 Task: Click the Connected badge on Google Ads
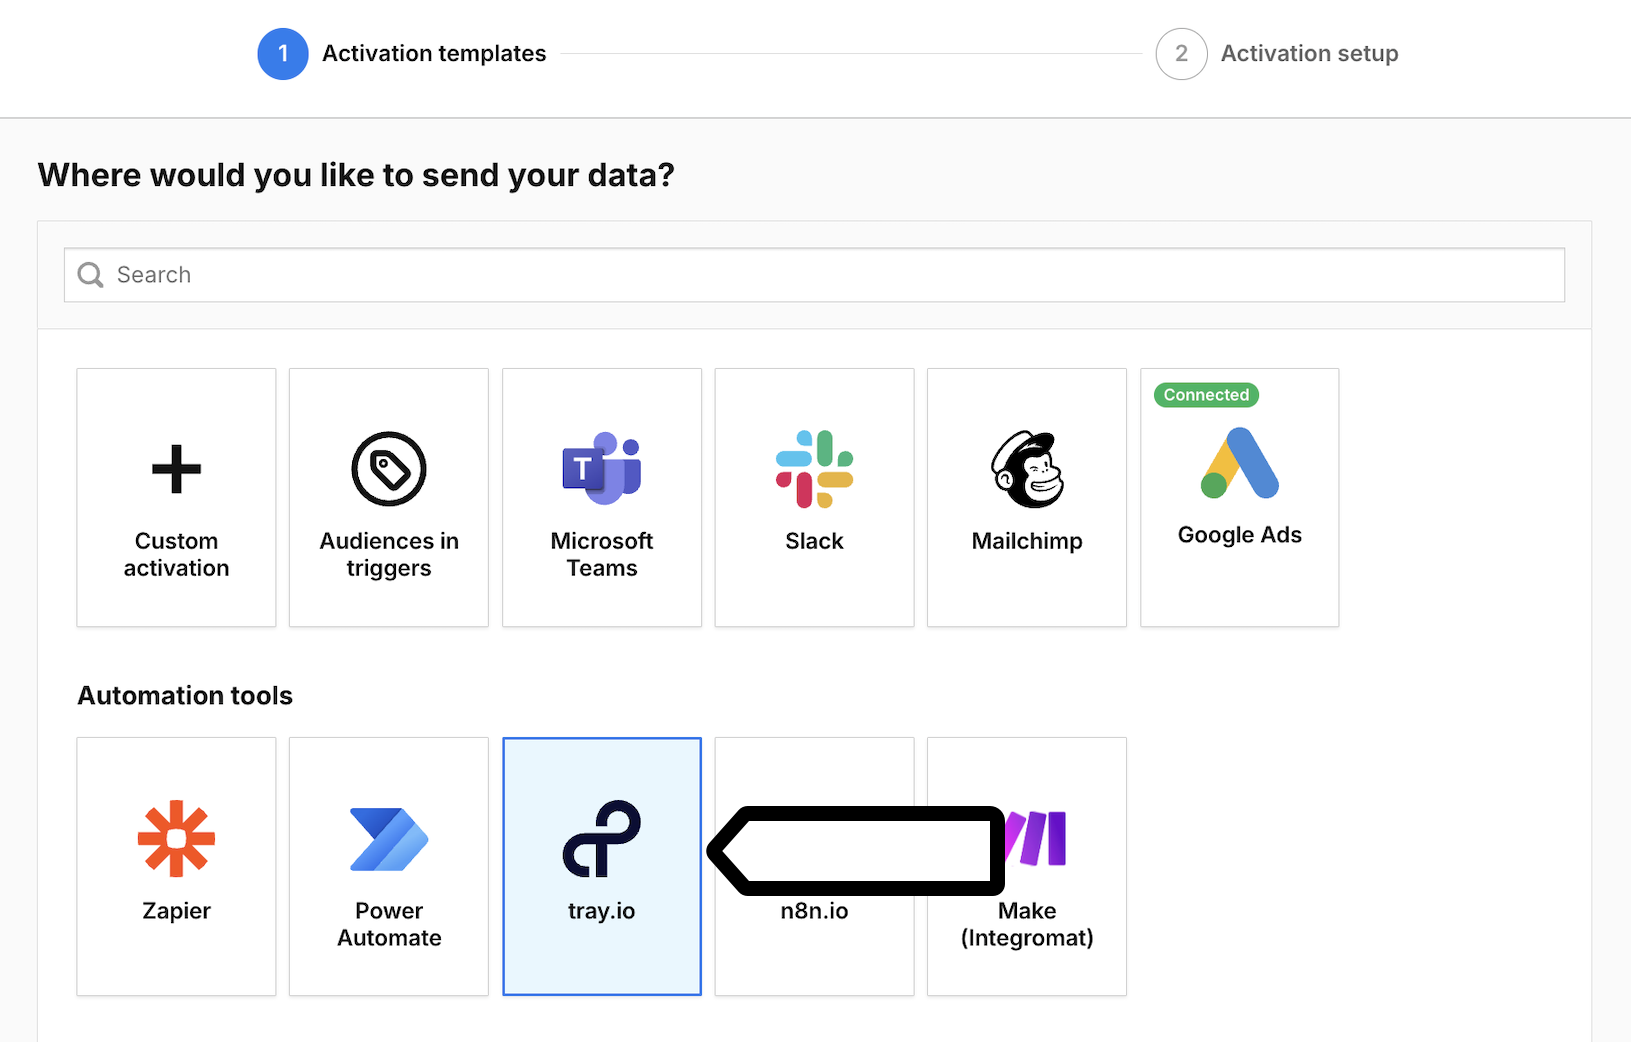[x=1206, y=395]
